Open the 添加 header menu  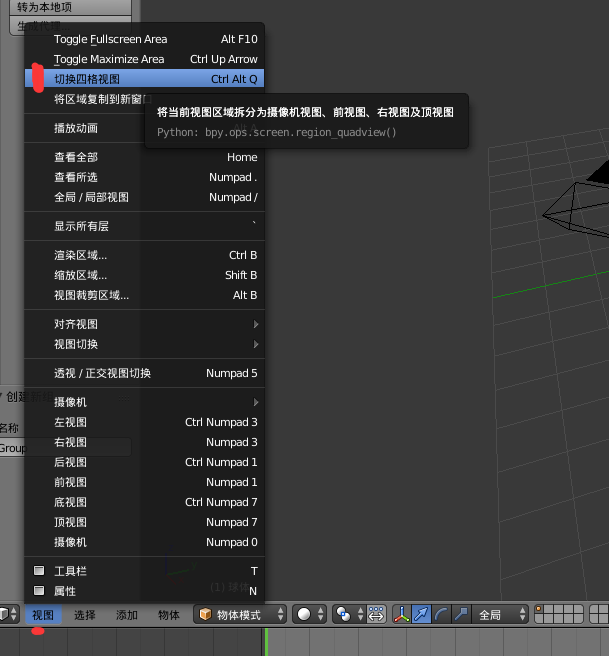point(127,615)
